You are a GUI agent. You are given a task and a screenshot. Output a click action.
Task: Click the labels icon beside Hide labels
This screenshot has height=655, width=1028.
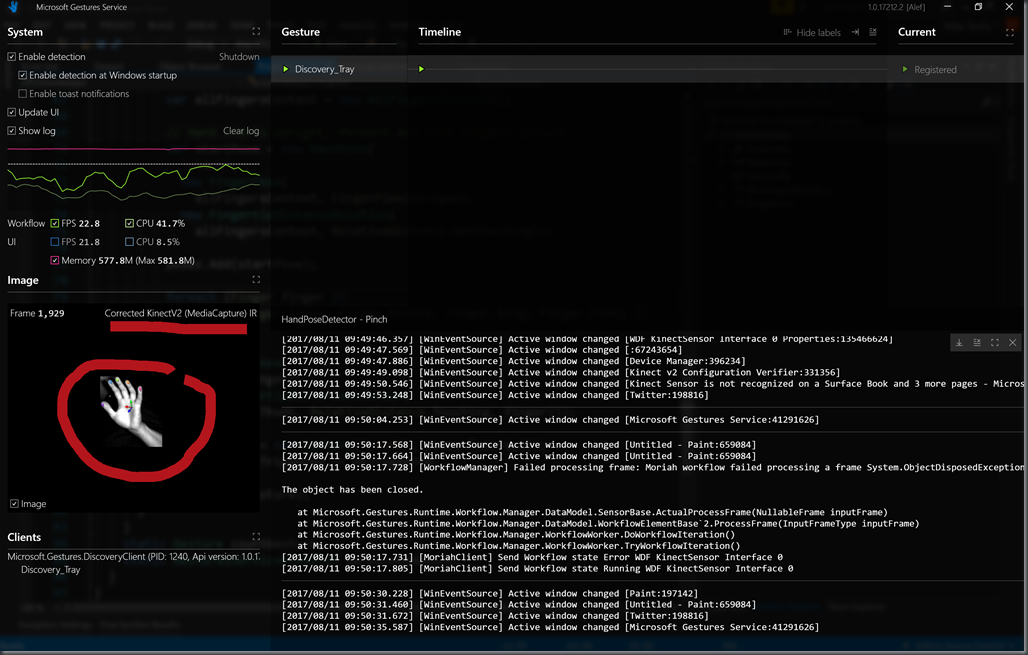pyautogui.click(x=787, y=32)
